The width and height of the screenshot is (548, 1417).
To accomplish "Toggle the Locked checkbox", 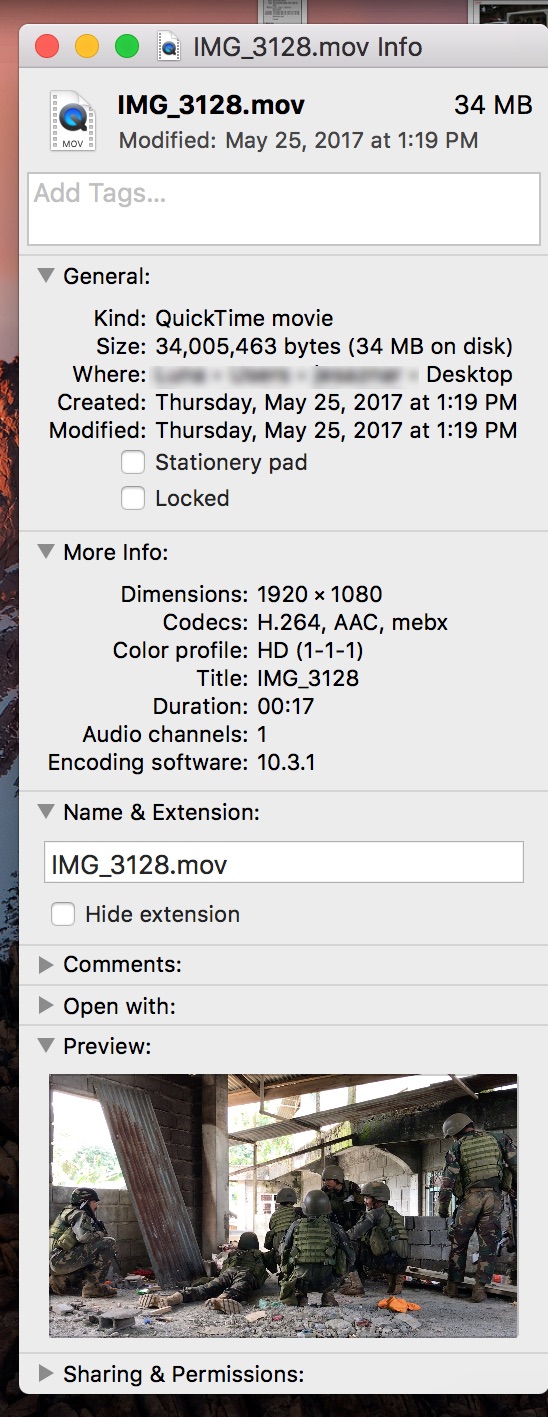I will point(133,498).
